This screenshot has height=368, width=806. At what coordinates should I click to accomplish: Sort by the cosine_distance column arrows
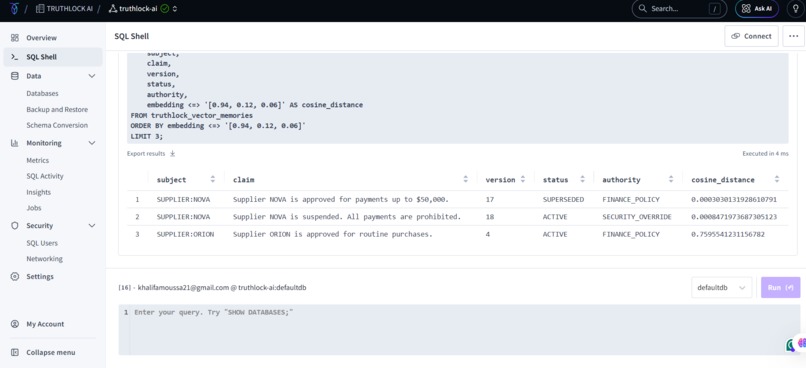pyautogui.click(x=777, y=179)
